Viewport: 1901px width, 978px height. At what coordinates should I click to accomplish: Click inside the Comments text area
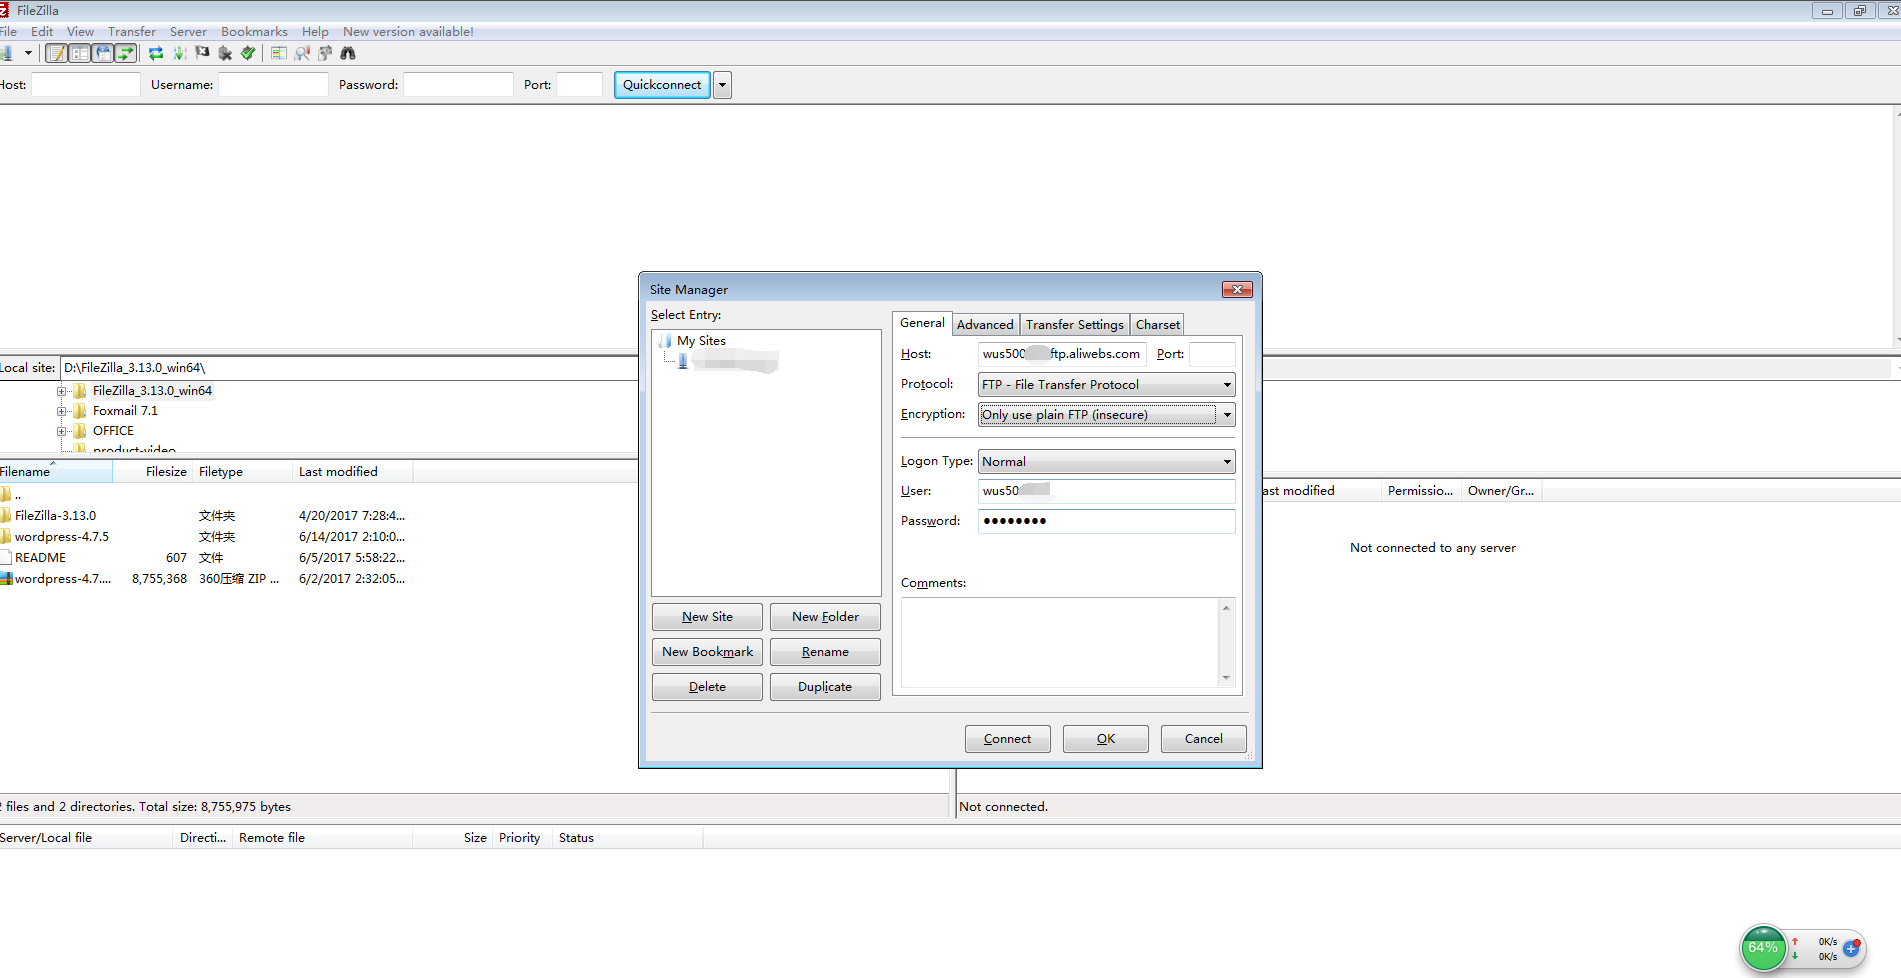coord(1060,643)
